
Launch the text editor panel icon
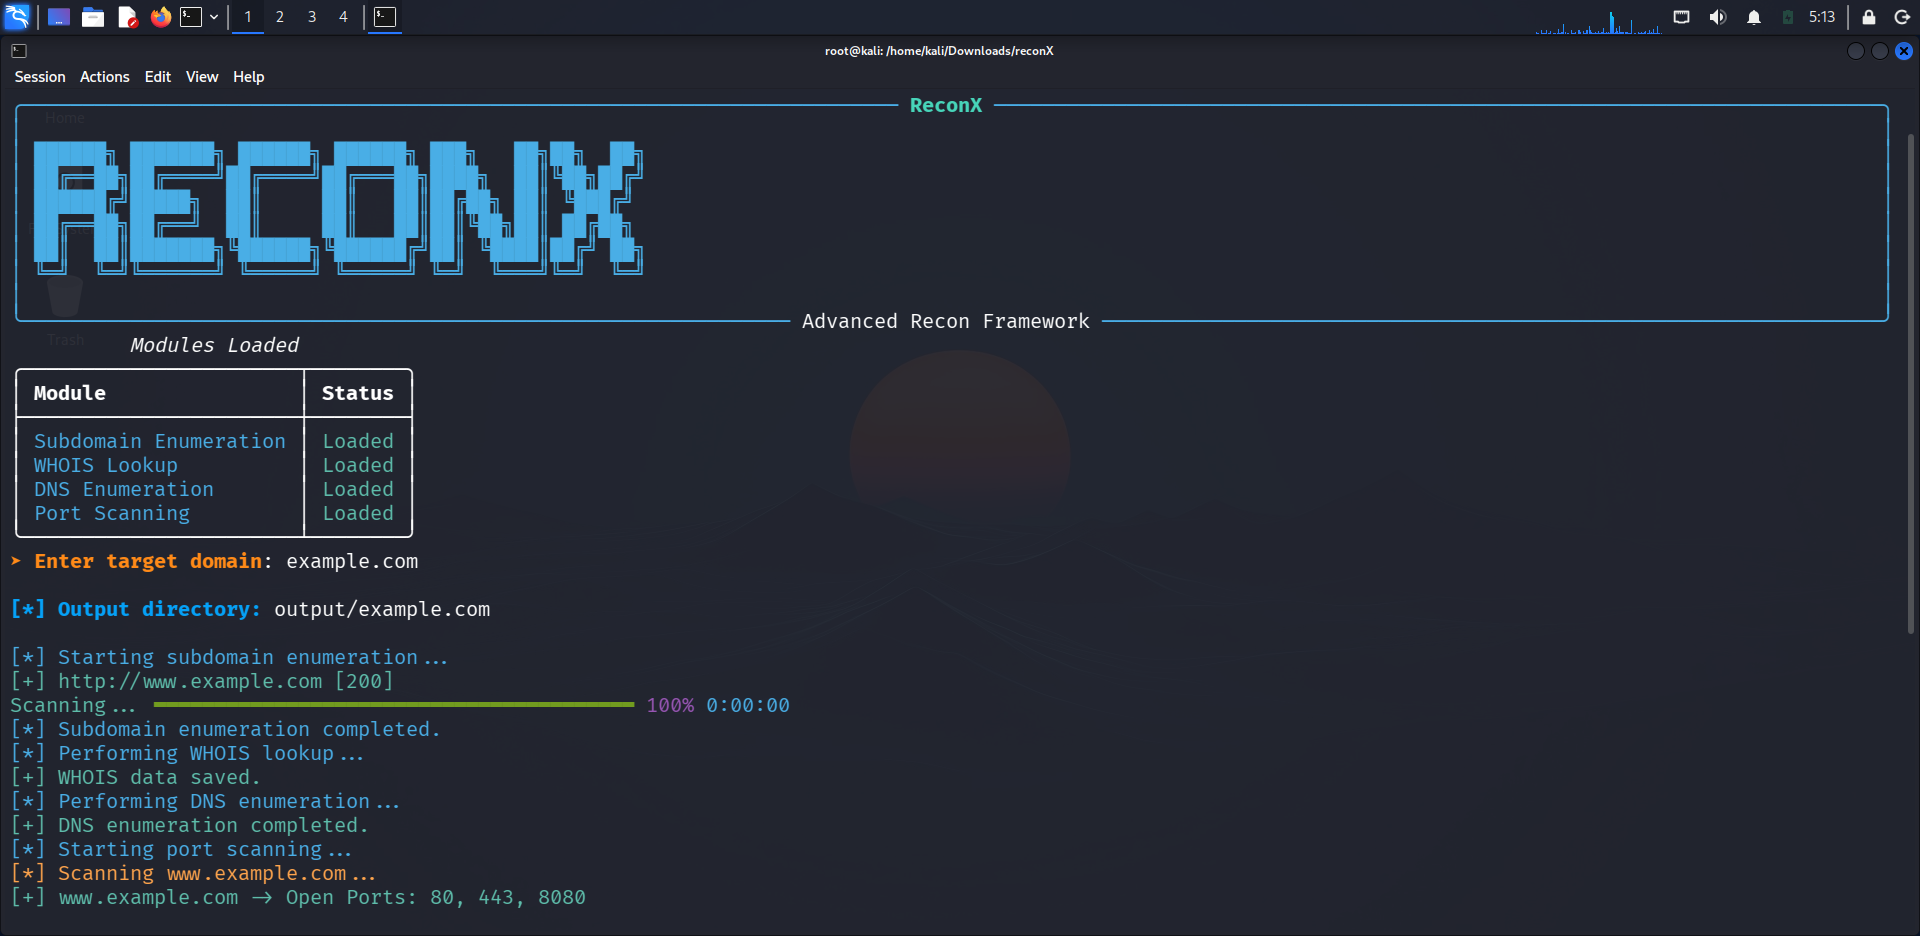pyautogui.click(x=127, y=17)
